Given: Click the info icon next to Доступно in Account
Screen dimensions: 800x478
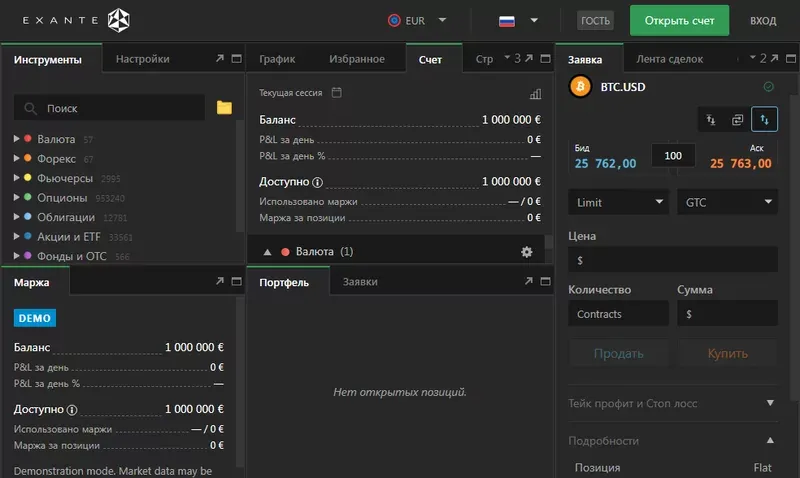Looking at the screenshot, I should click(317, 182).
